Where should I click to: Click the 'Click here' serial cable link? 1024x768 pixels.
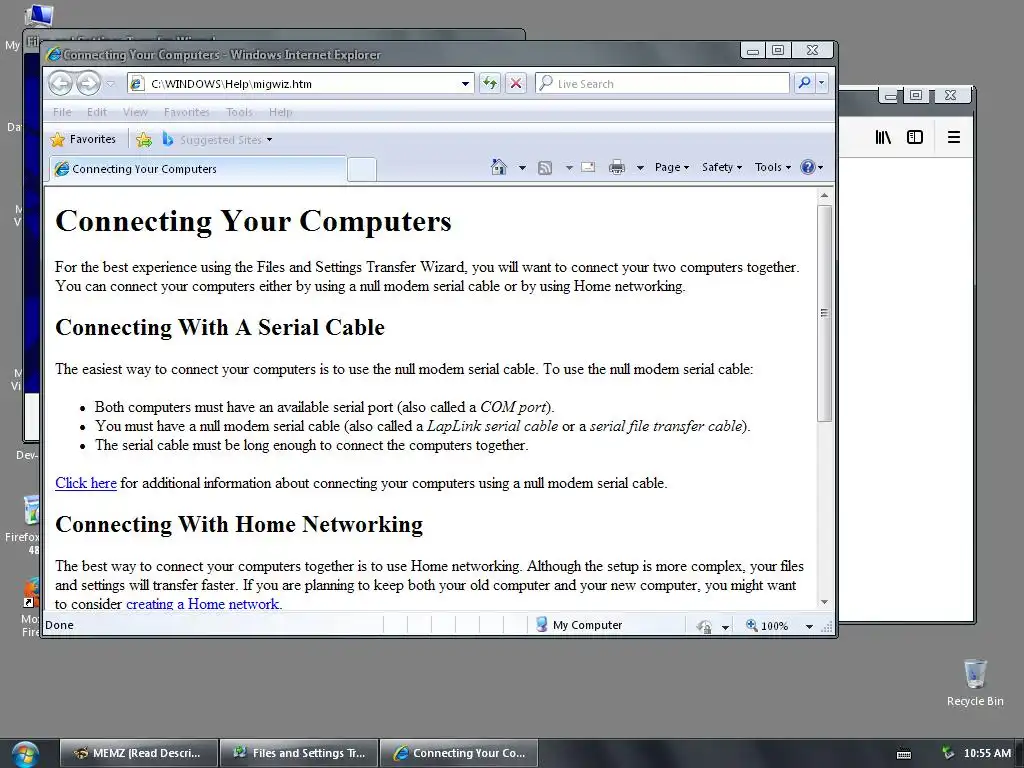(86, 483)
